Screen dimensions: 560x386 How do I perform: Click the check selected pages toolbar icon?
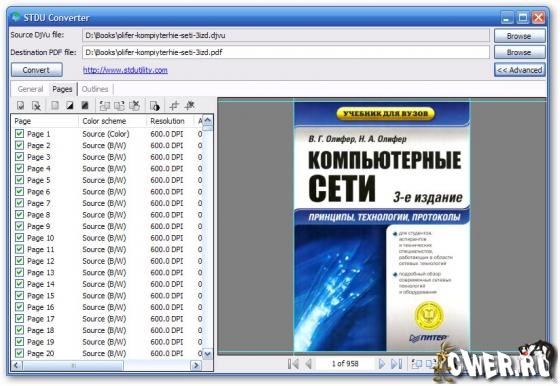(21, 106)
